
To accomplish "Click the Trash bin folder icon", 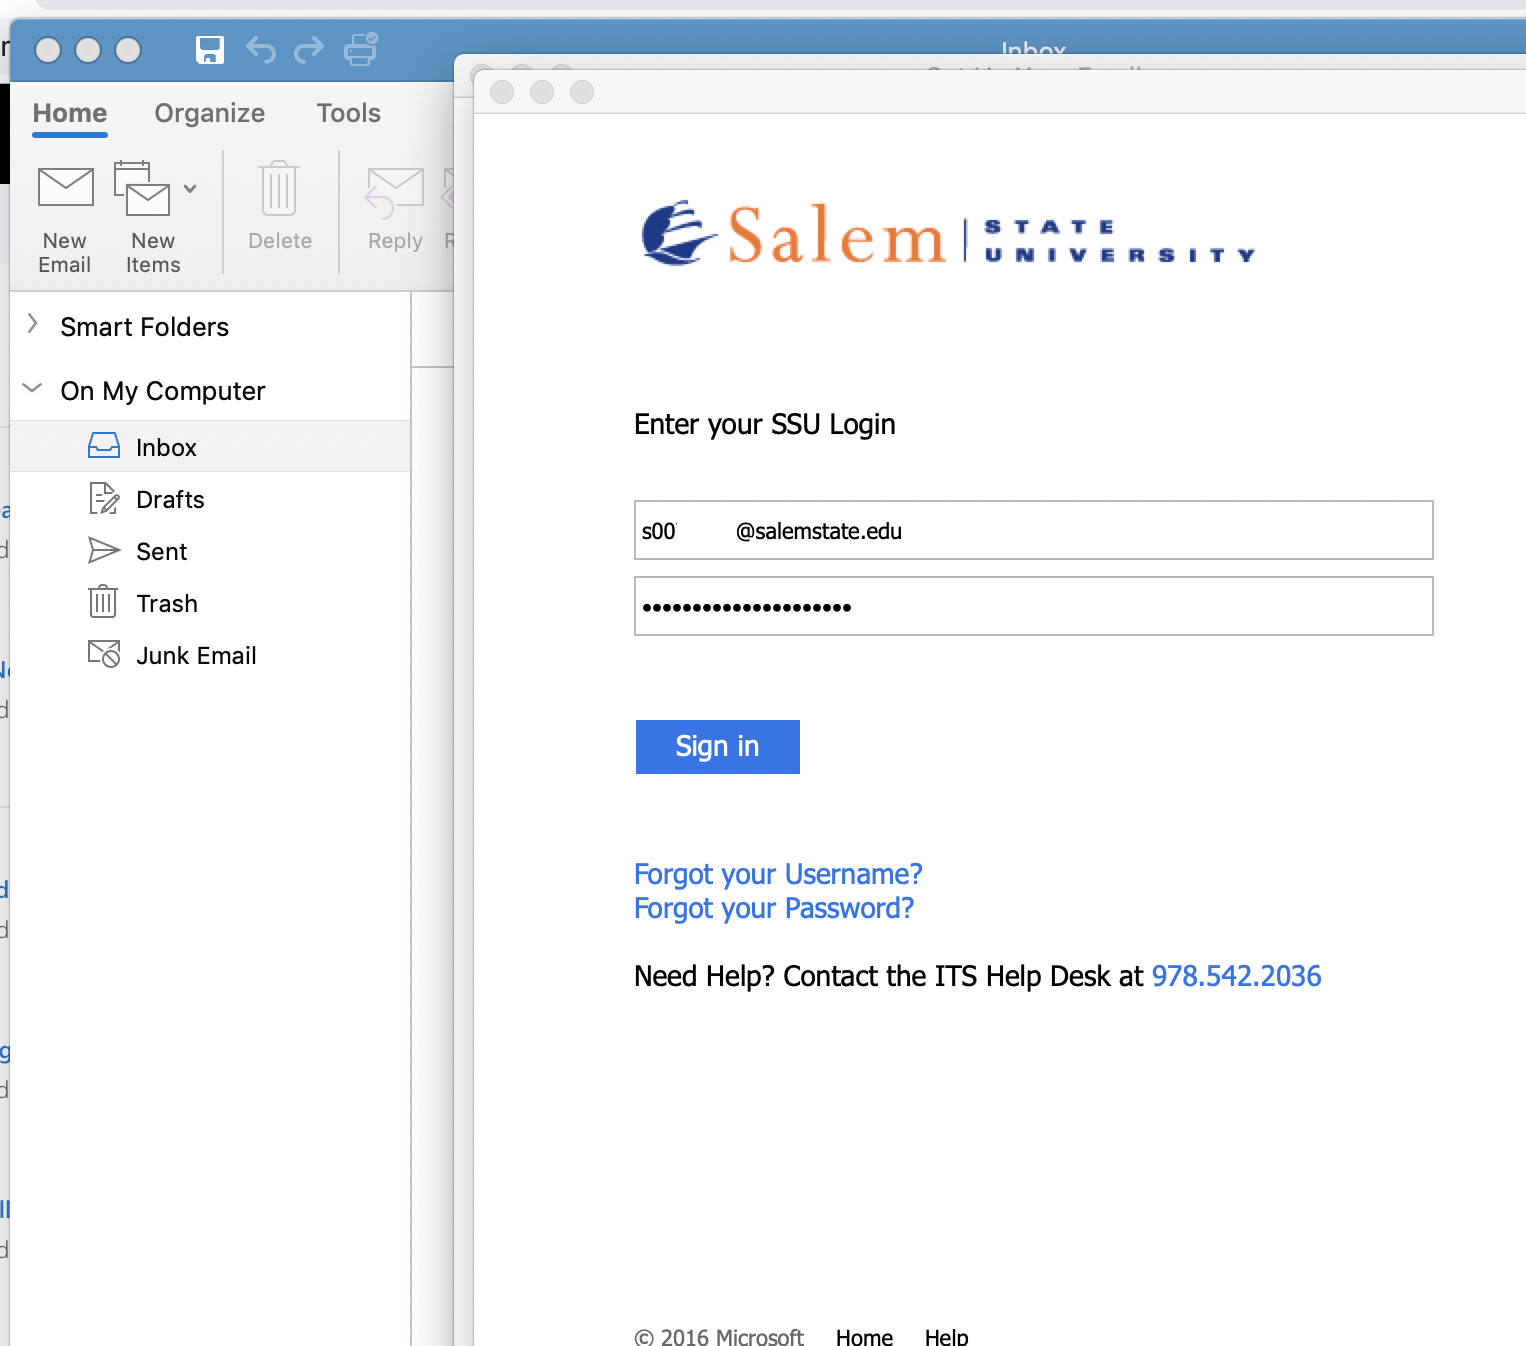I will [x=104, y=601].
